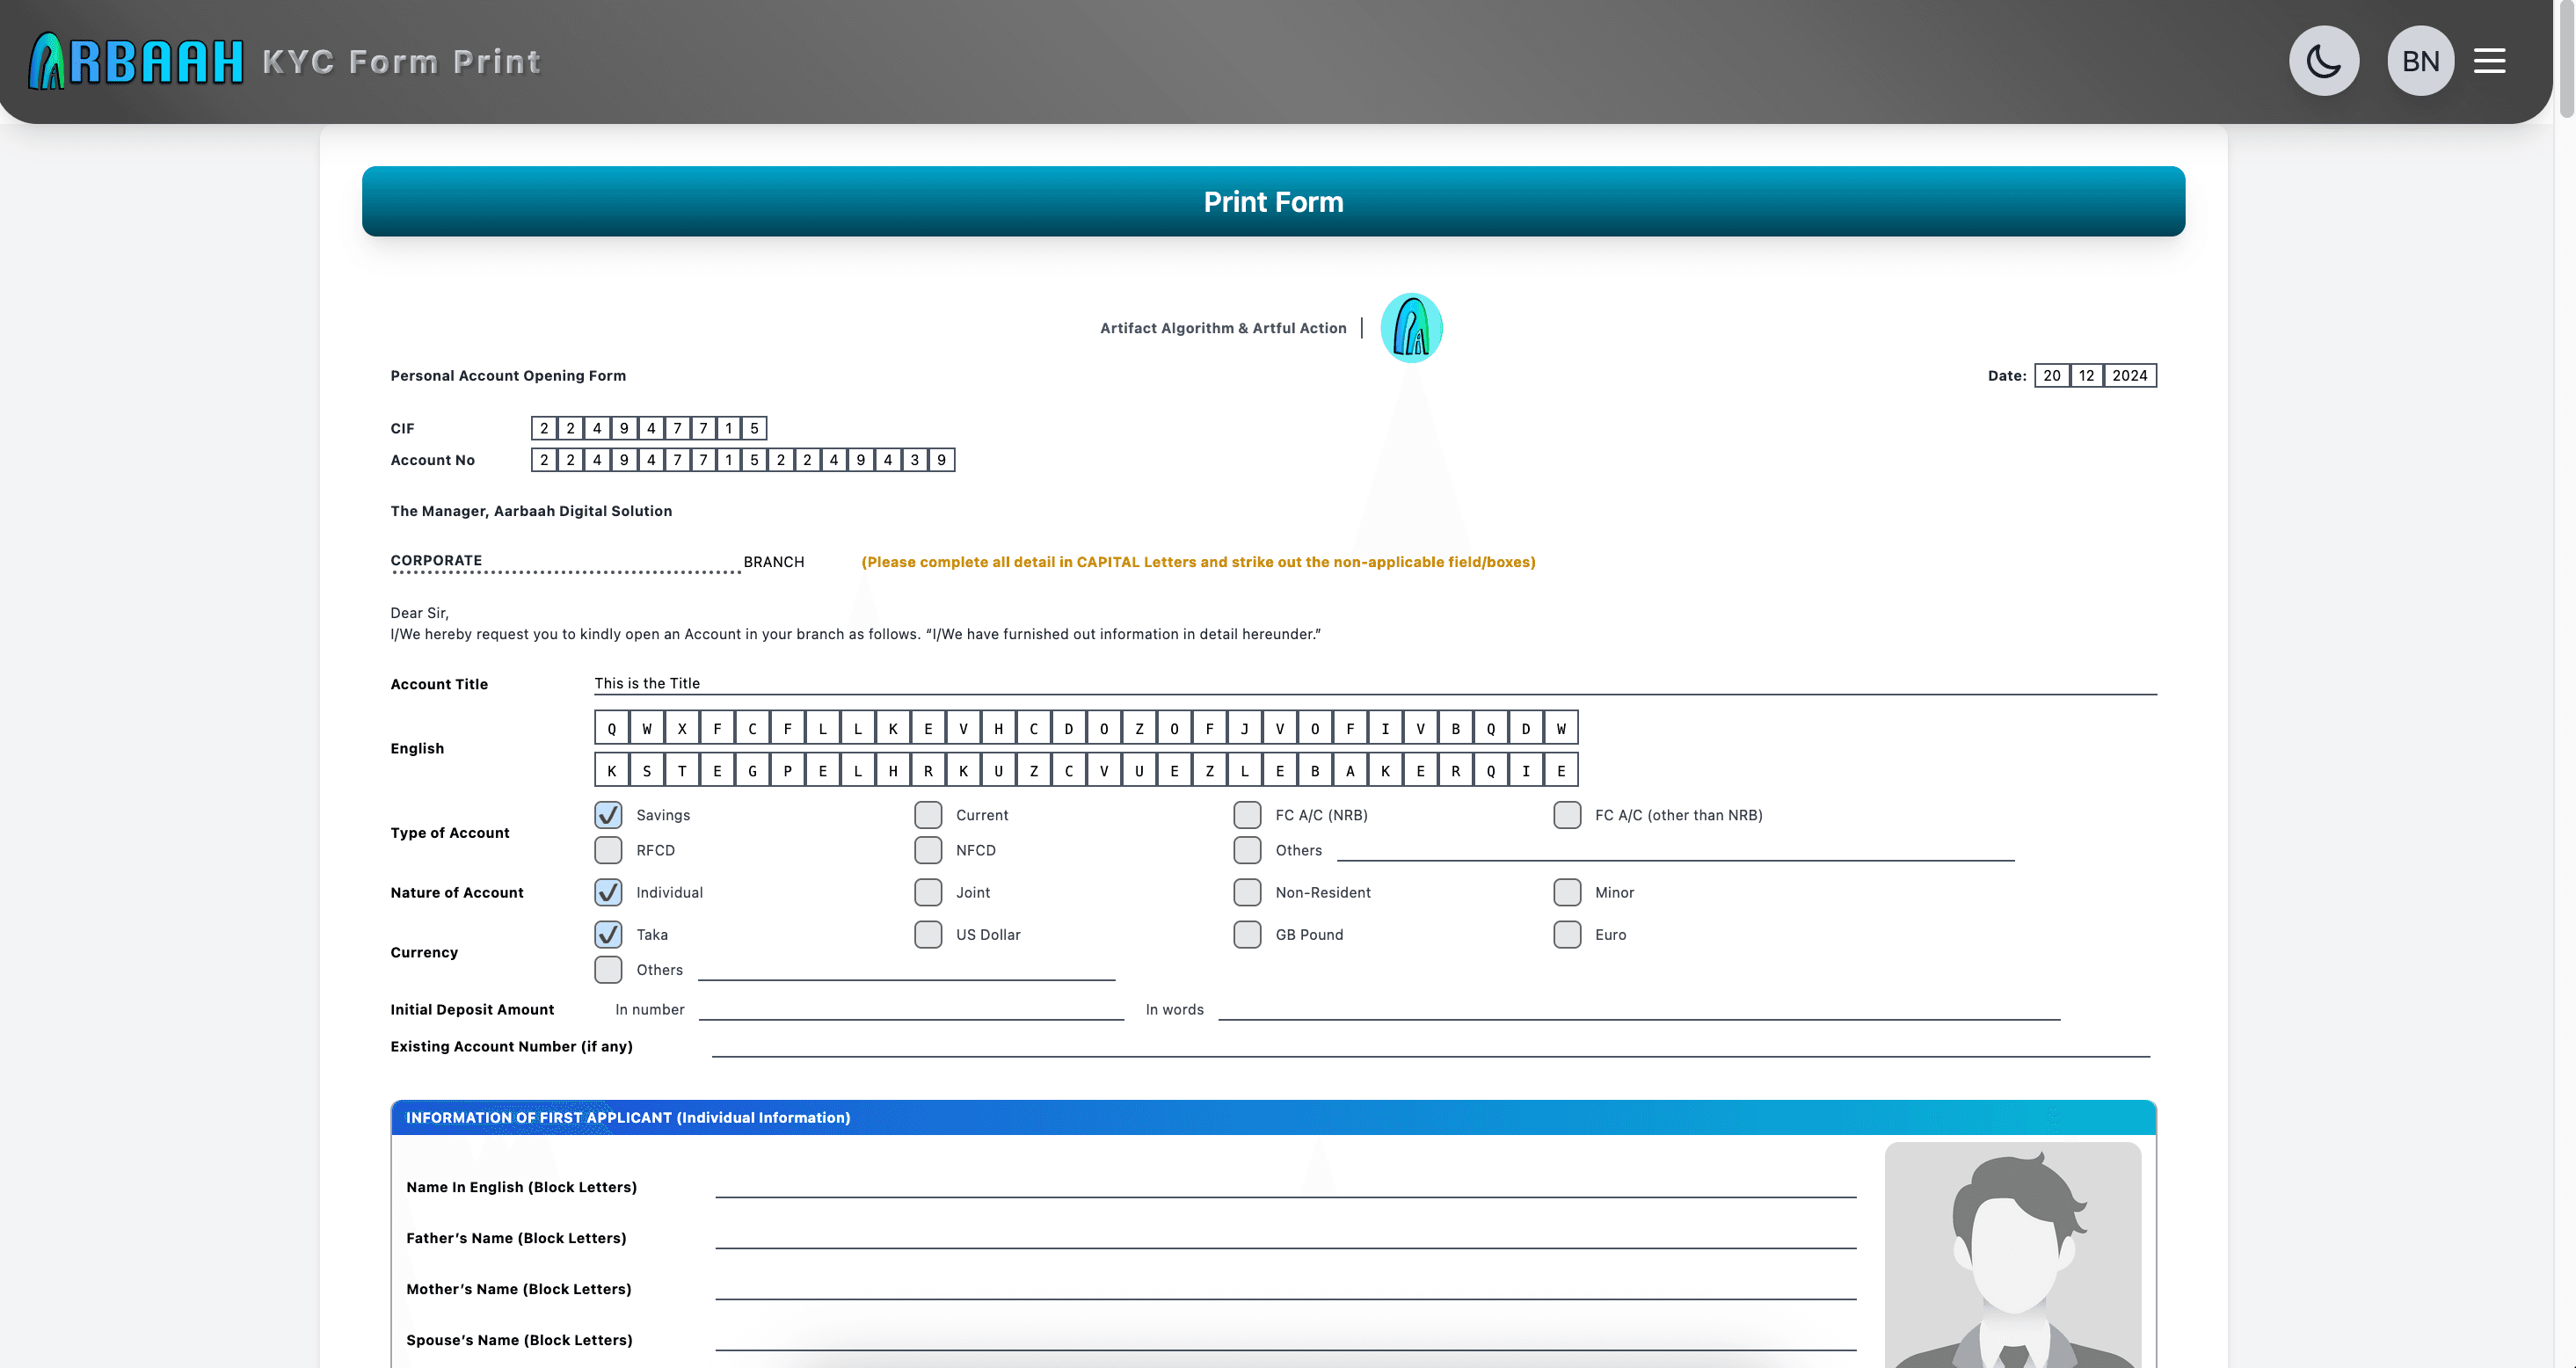Screen dimensions: 2576x1368
Task: Click the Mother's Name field line
Action: pyautogui.click(x=1285, y=1288)
